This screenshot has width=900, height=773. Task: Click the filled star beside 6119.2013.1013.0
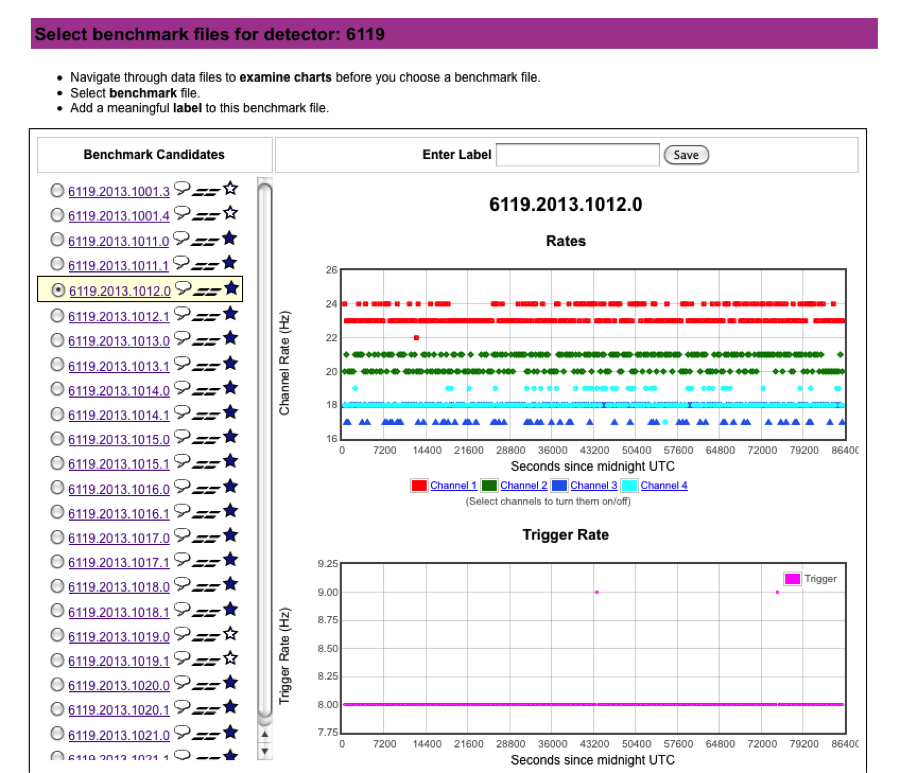(x=230, y=339)
